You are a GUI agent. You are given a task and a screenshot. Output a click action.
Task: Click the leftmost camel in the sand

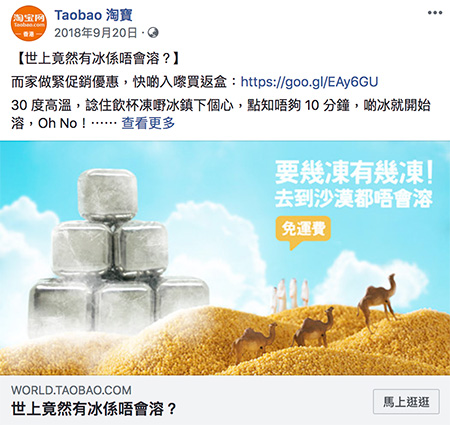pyautogui.click(x=255, y=342)
